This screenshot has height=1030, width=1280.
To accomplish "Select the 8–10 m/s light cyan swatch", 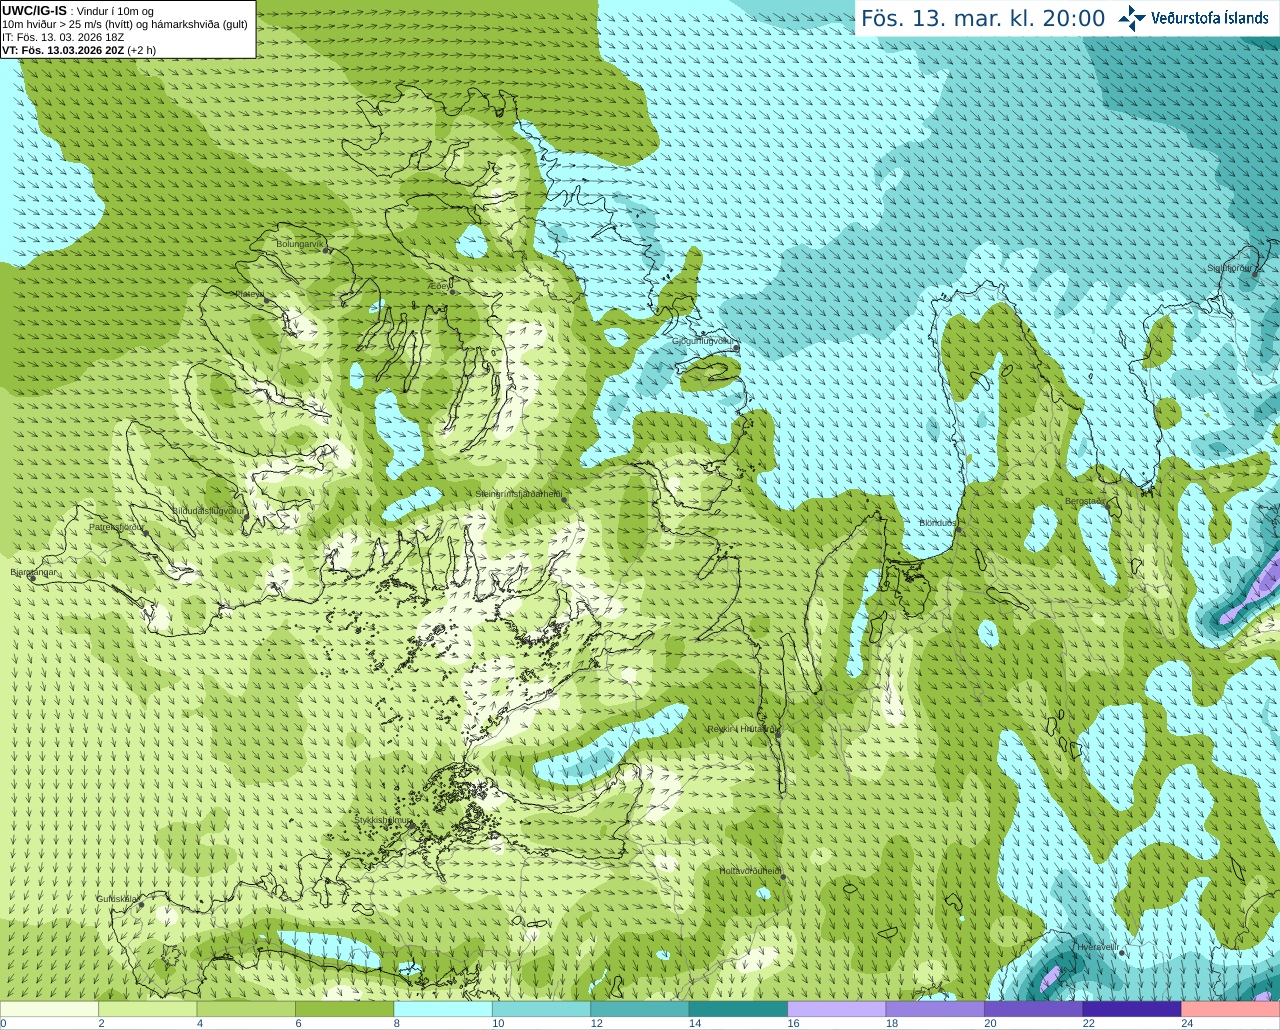I will click(443, 1009).
